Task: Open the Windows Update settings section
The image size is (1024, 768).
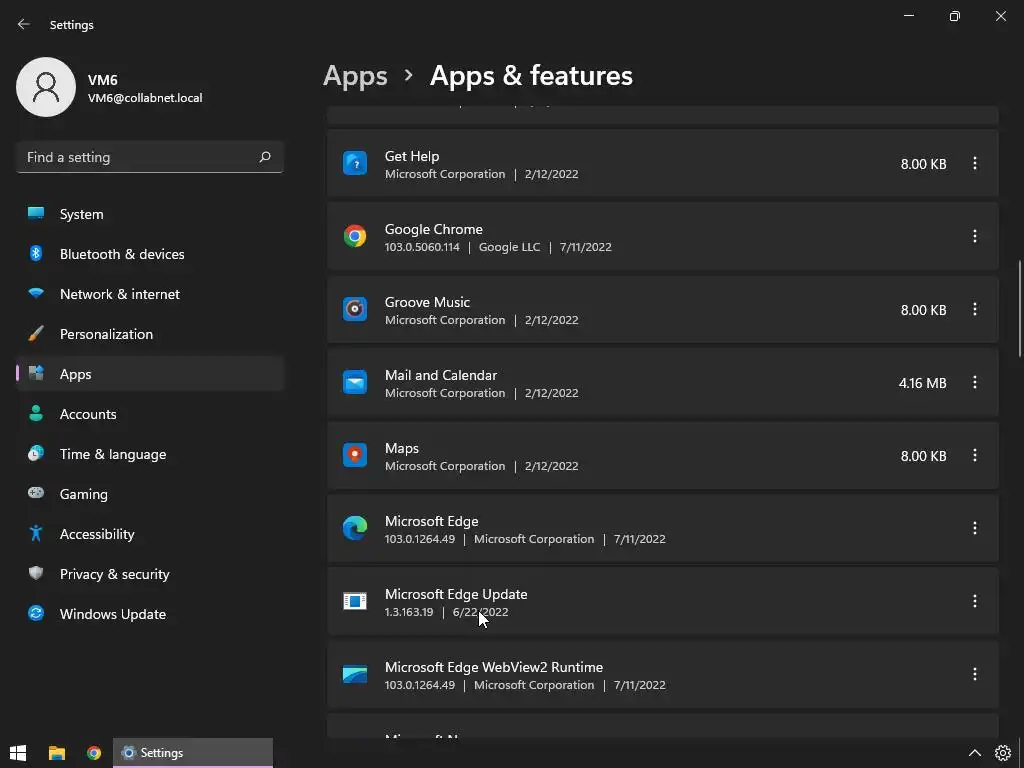Action: [112, 614]
